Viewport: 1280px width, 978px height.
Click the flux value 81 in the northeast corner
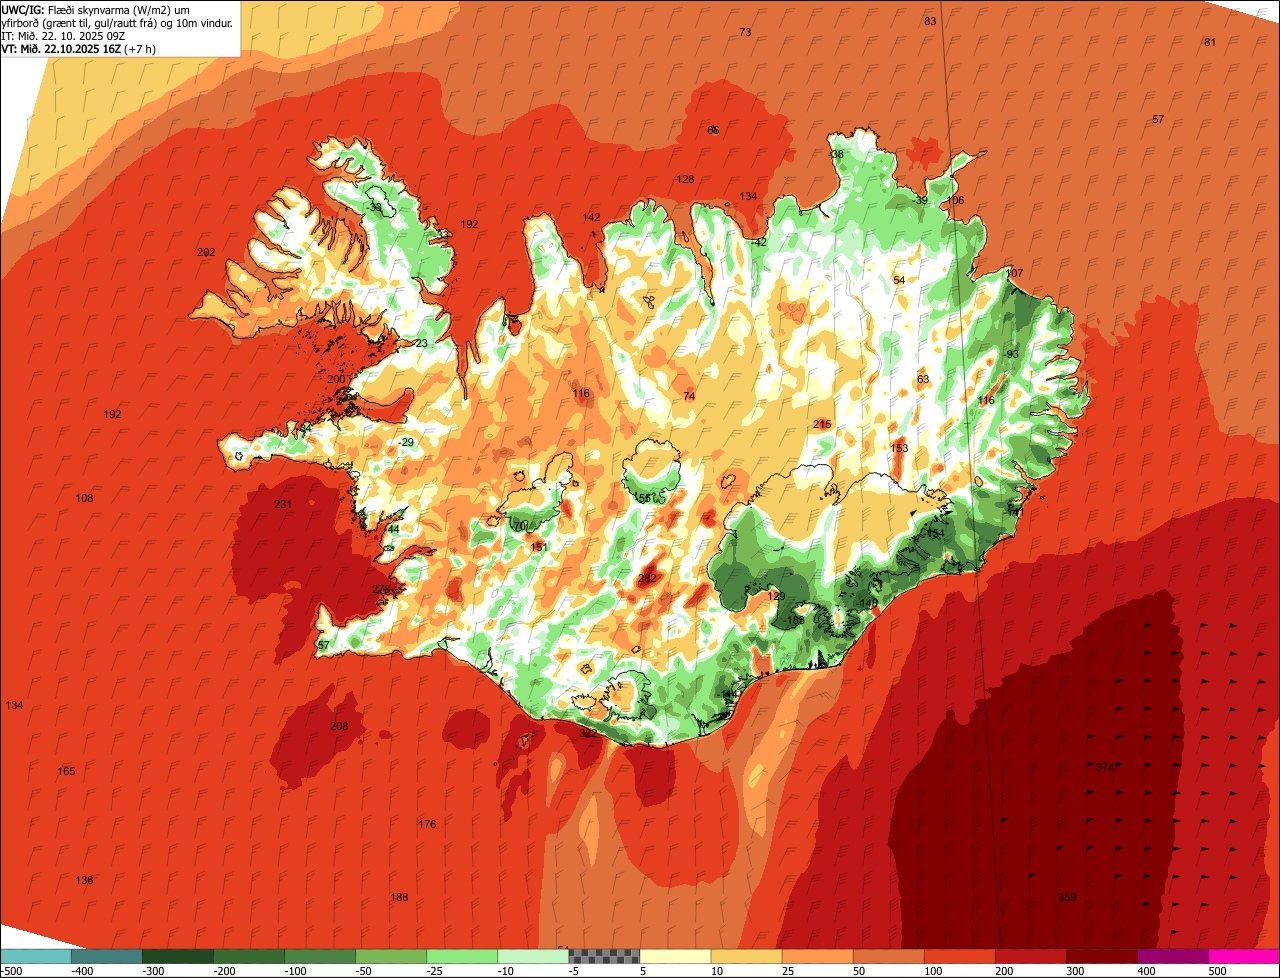(x=1210, y=42)
